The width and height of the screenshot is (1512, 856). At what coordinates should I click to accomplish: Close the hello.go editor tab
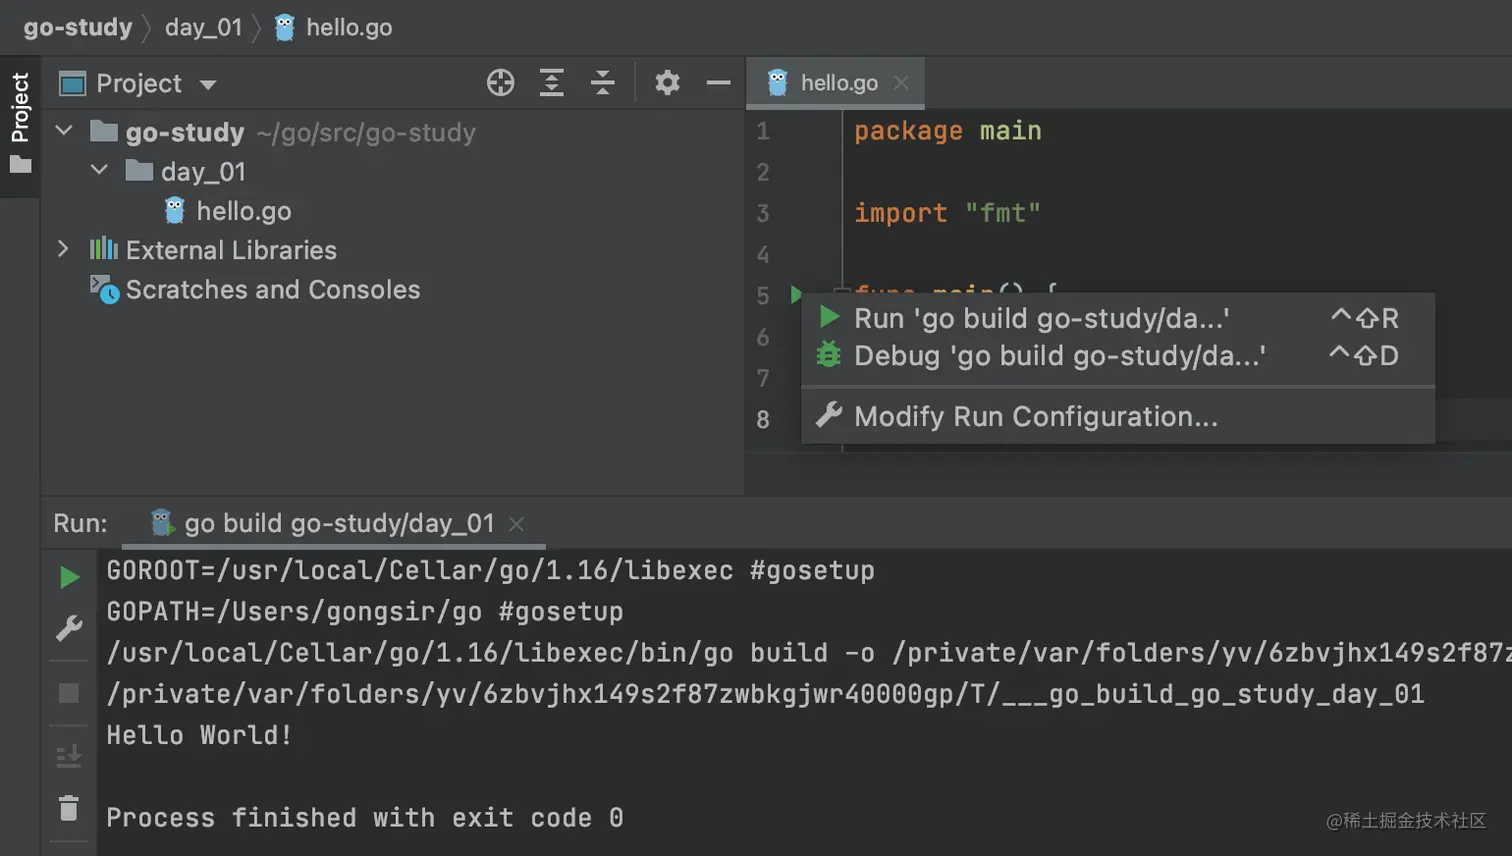tap(901, 83)
